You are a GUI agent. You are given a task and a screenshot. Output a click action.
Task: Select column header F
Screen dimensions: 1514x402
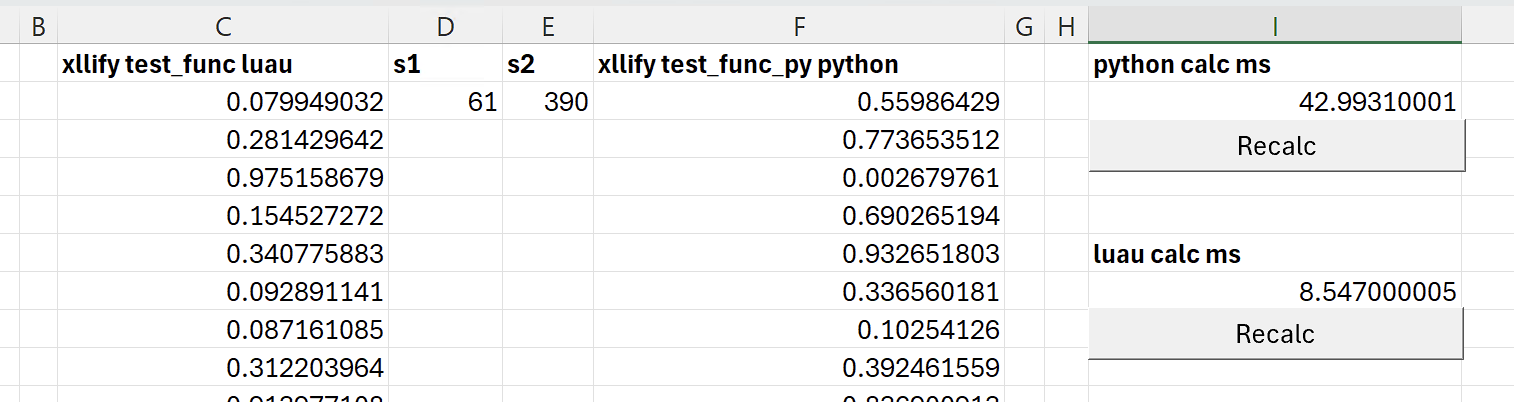[799, 28]
